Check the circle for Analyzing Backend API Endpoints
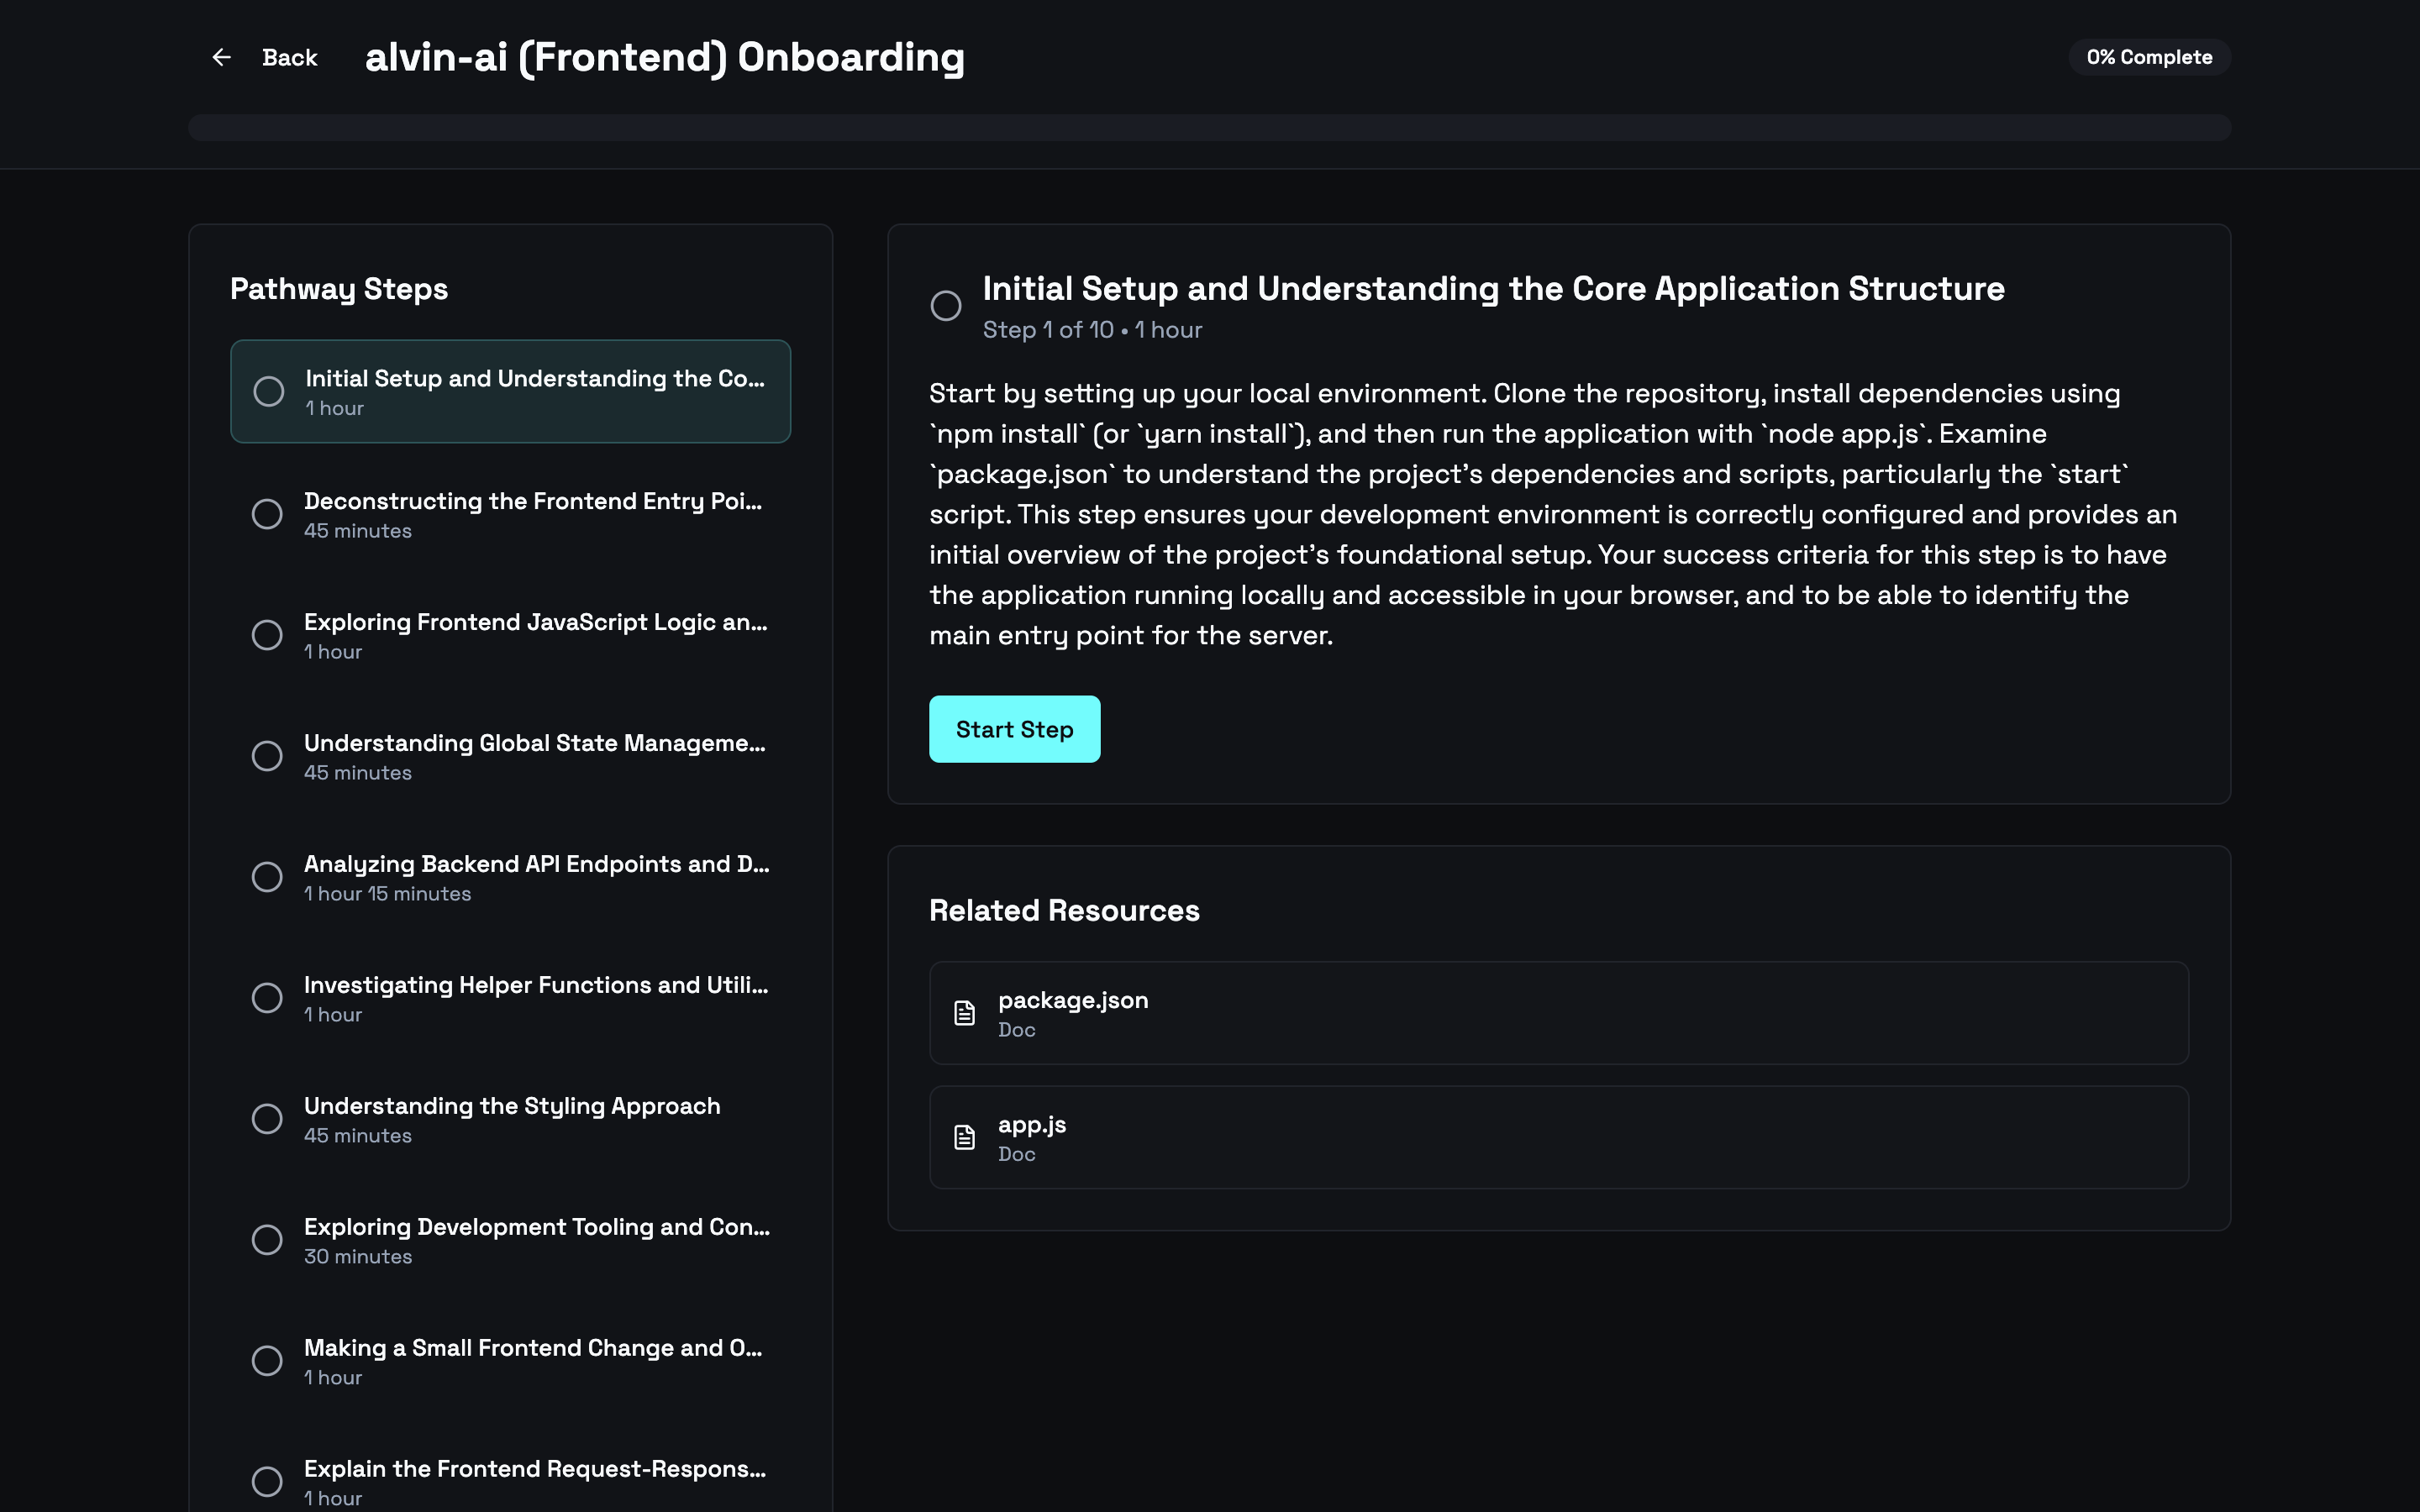Viewport: 2420px width, 1512px height. (267, 877)
